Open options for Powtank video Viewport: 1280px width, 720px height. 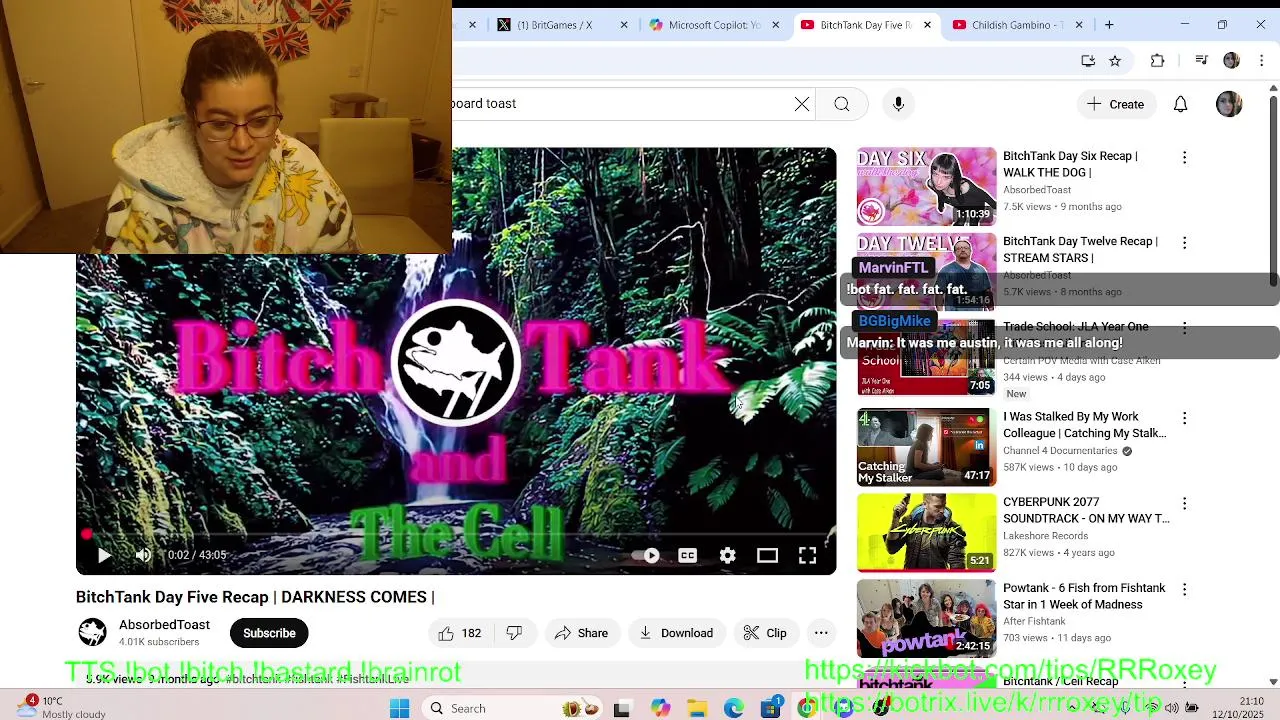[1184, 589]
